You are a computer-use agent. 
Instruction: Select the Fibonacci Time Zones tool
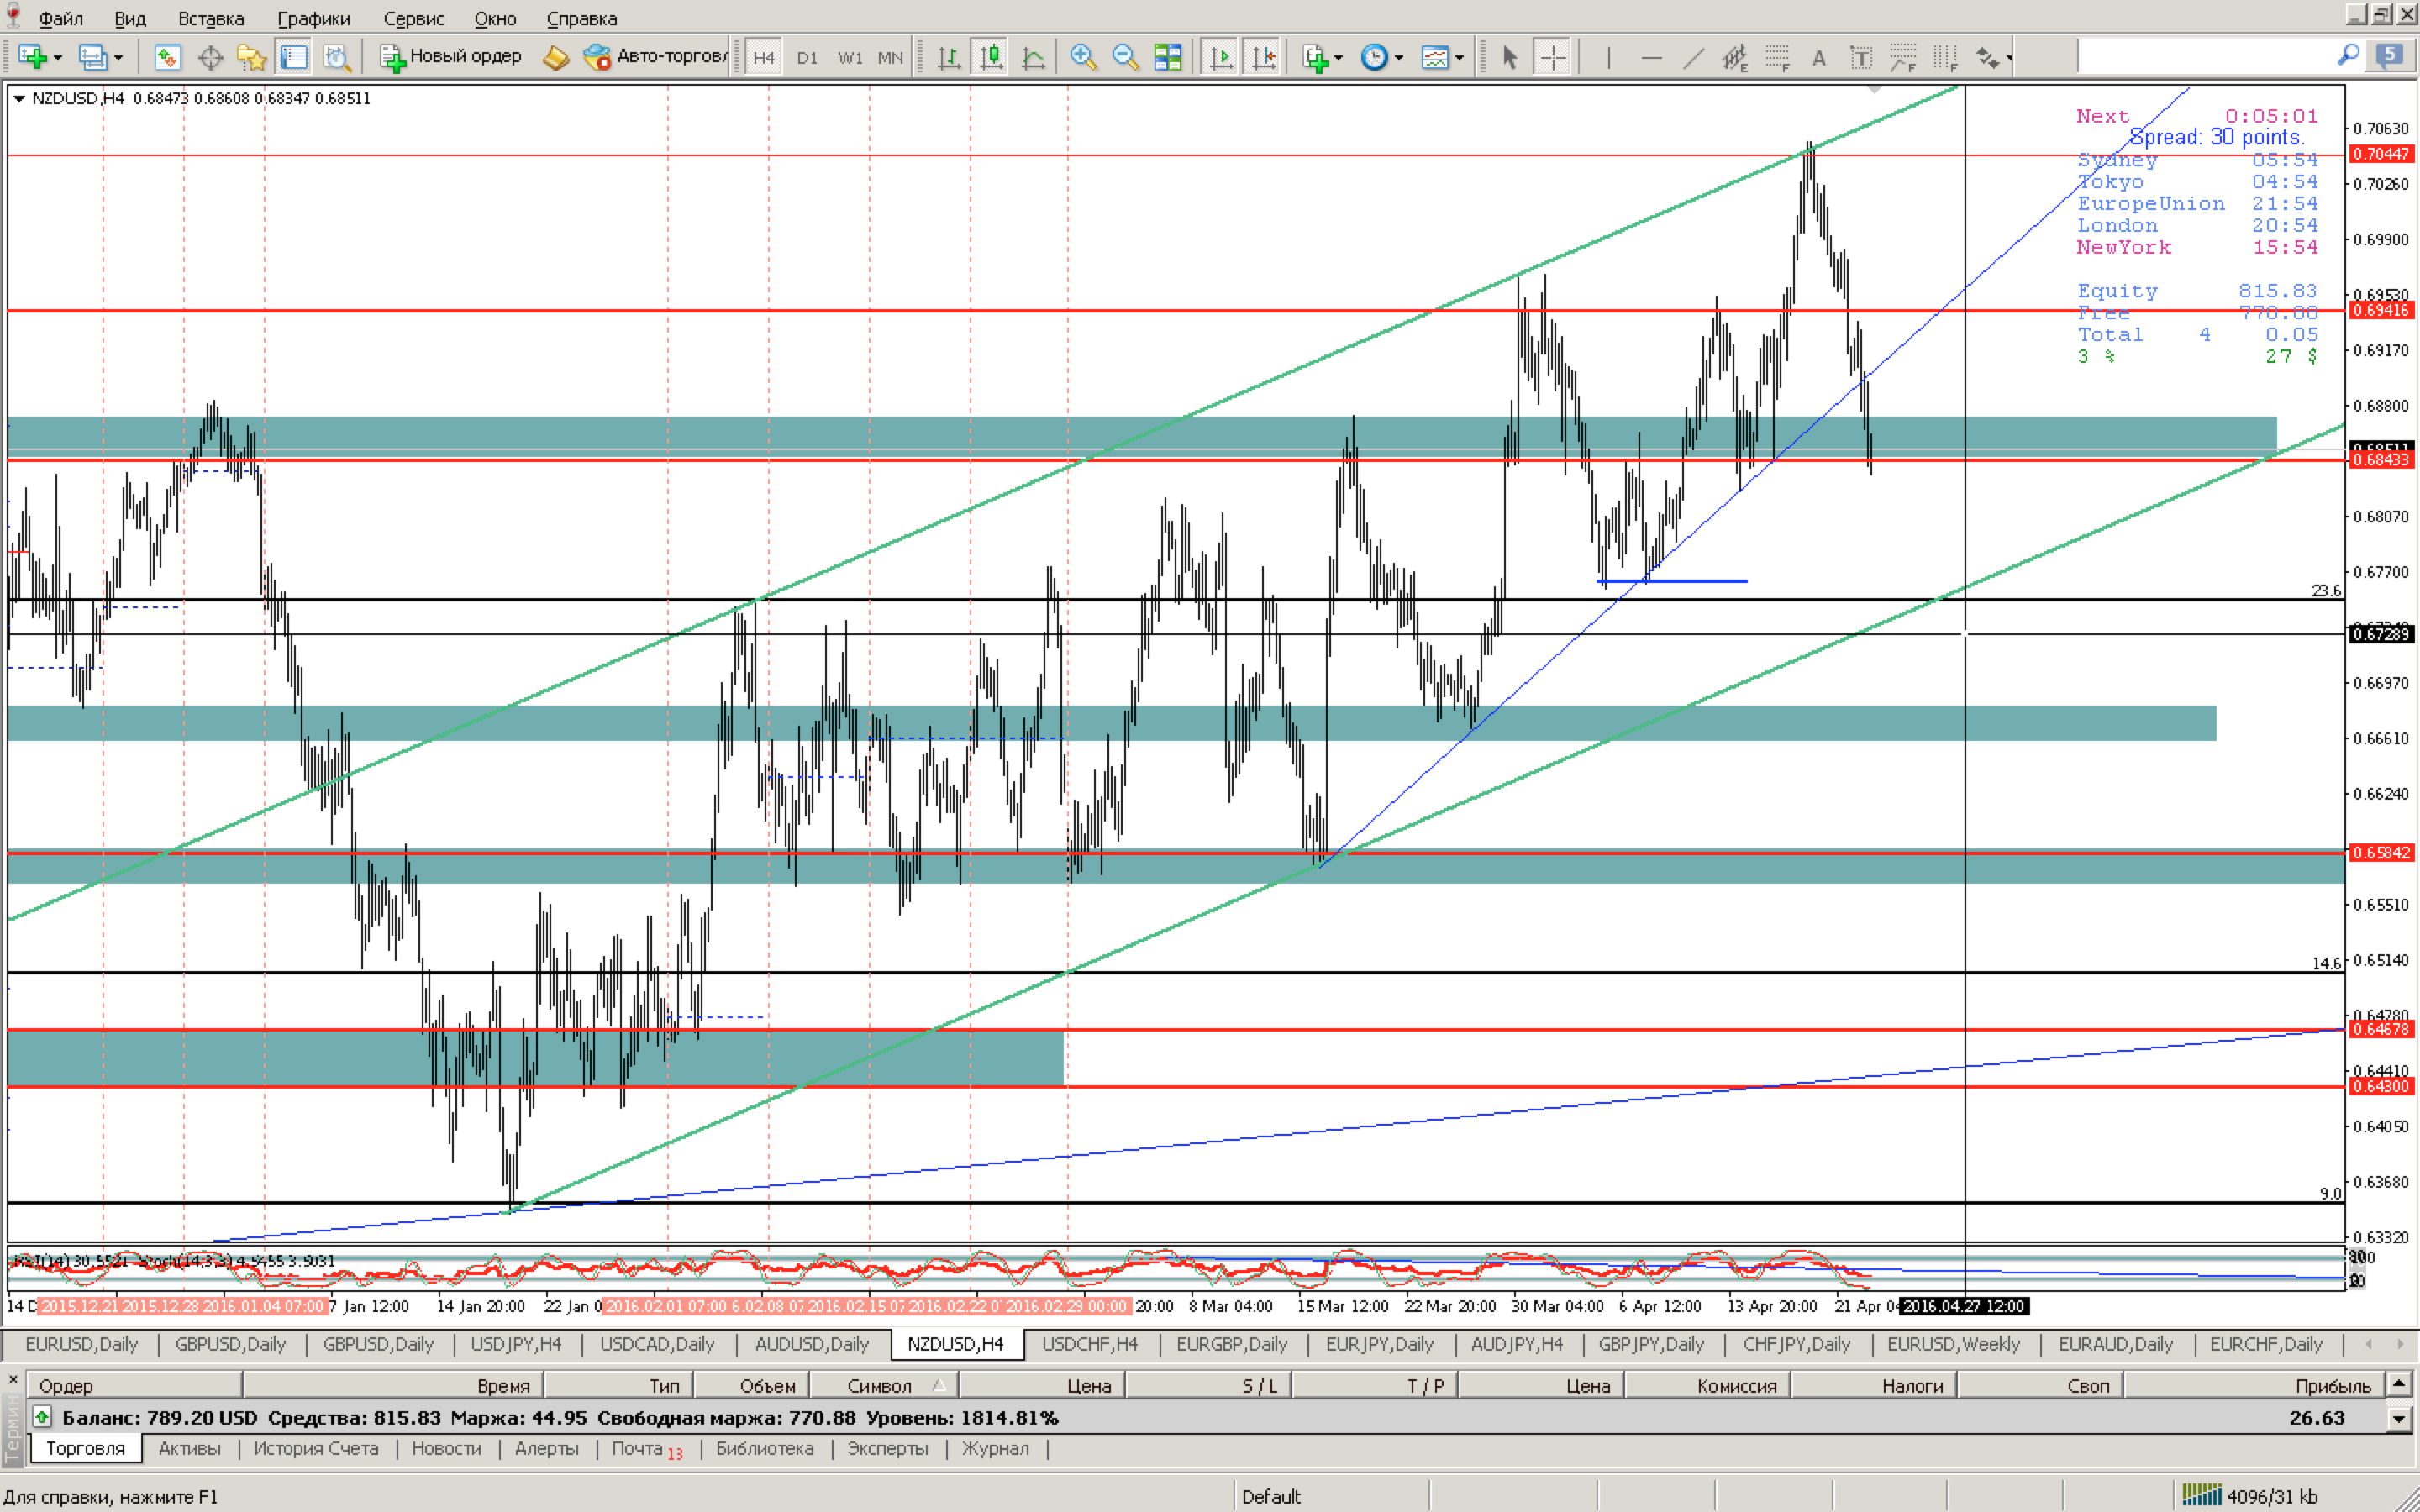pyautogui.click(x=1945, y=57)
